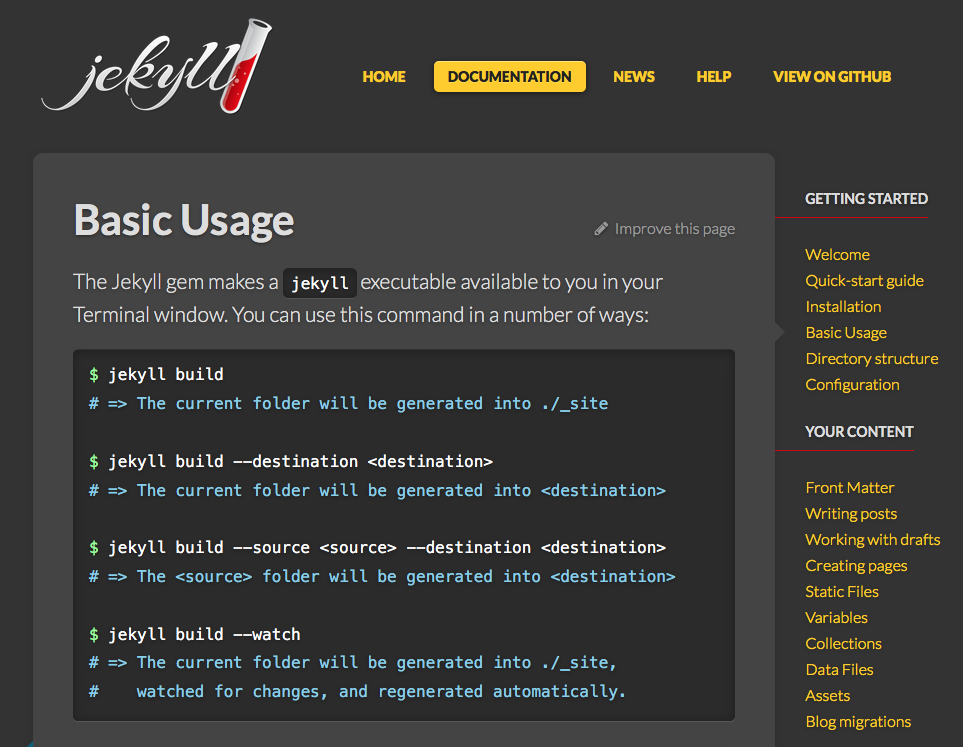Navigate to Creating pages
The image size is (963, 747).
pyautogui.click(x=856, y=566)
